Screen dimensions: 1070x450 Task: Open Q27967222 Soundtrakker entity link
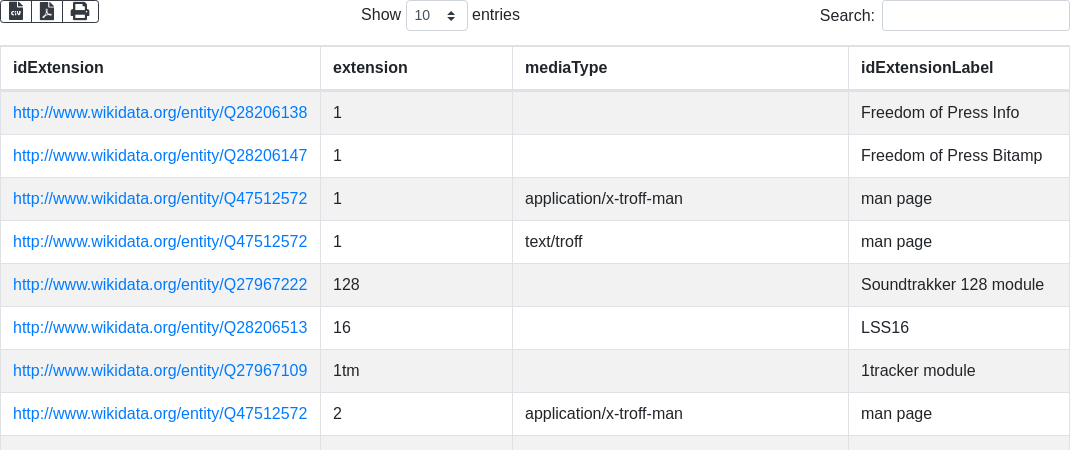tap(160, 285)
